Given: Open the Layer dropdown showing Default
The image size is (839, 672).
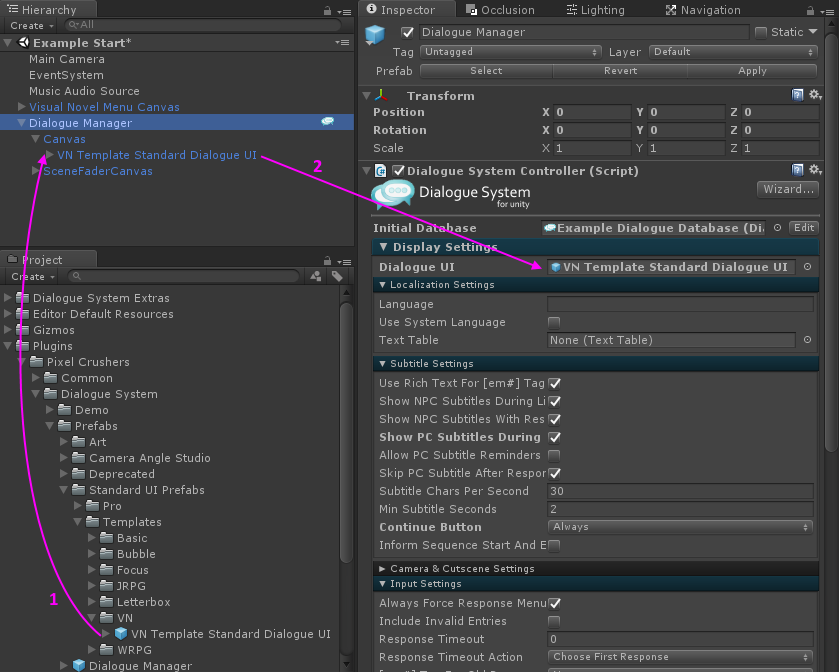Looking at the screenshot, I should (x=733, y=52).
